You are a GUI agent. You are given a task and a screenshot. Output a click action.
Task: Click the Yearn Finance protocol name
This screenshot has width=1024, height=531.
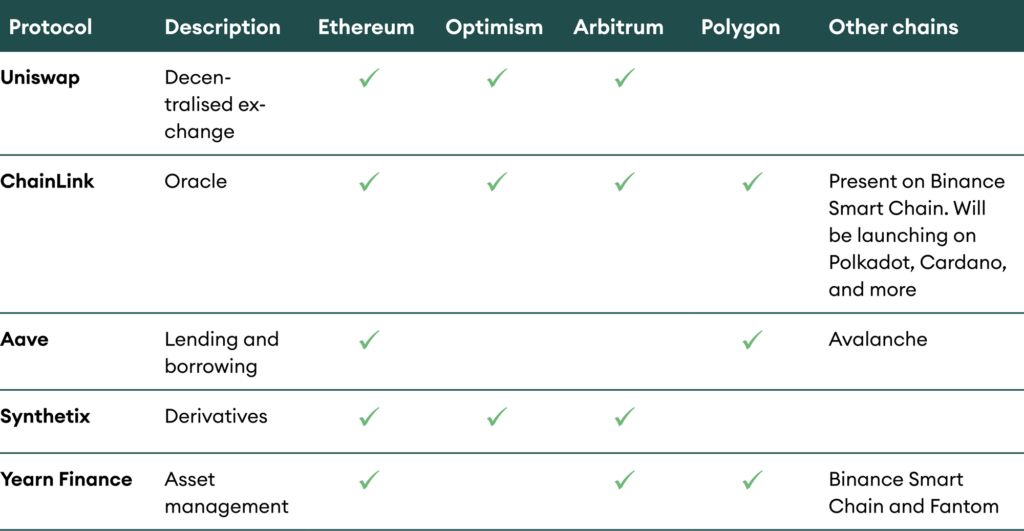point(66,479)
